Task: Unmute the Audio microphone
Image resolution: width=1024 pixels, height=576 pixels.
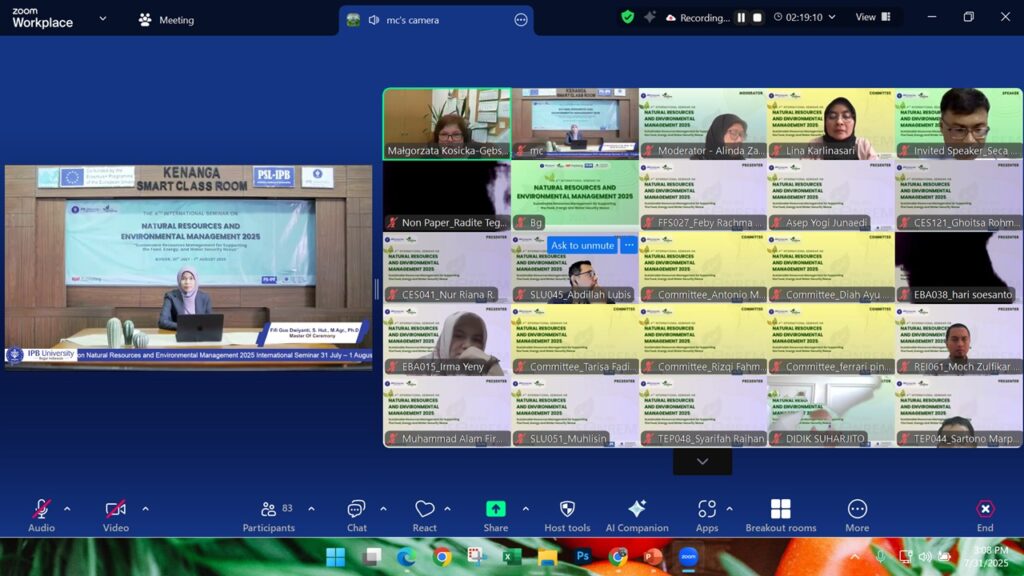Action: 41,510
